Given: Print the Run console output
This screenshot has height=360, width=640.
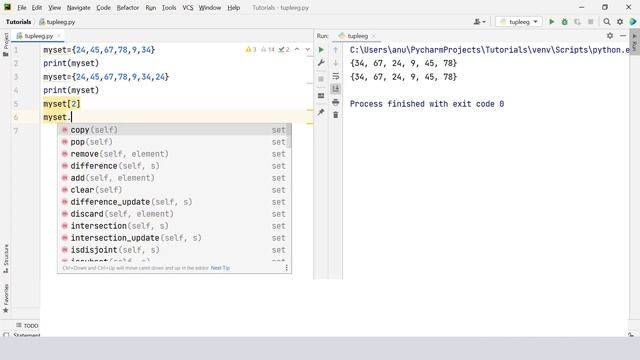Looking at the screenshot, I should (x=336, y=102).
